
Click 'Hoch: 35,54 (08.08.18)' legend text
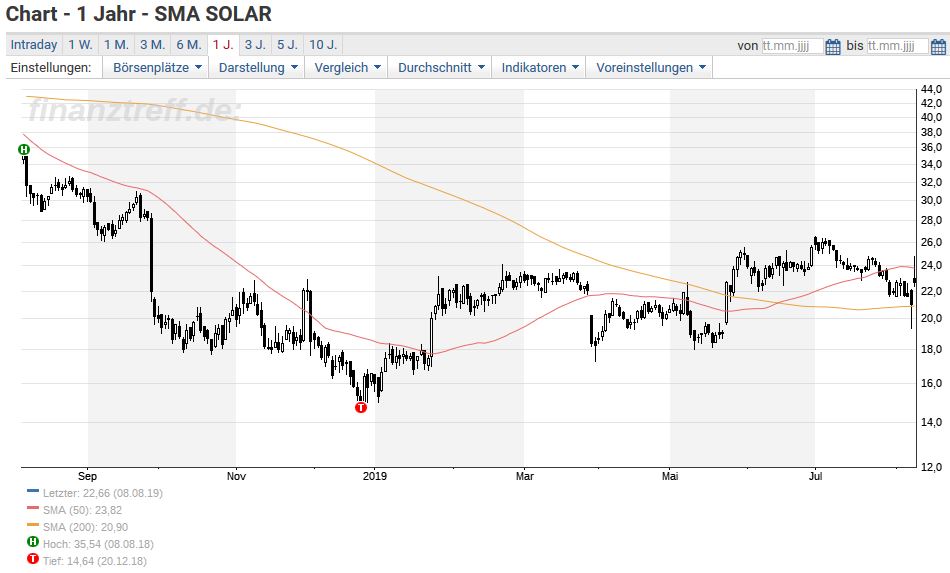[98, 544]
